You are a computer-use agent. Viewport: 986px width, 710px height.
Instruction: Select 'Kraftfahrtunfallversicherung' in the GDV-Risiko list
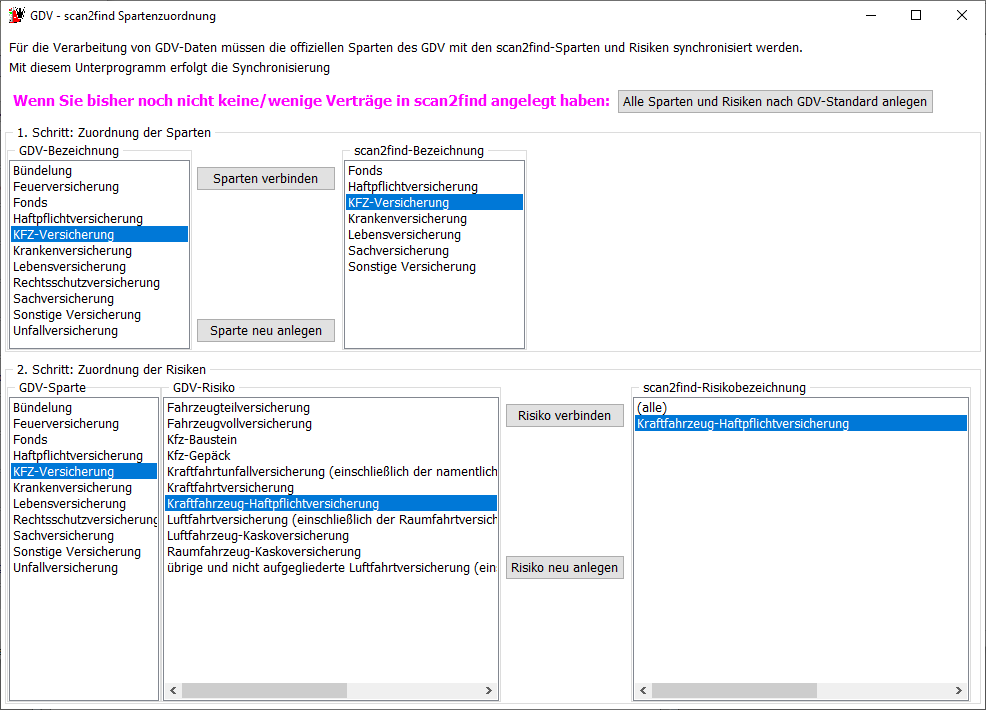click(331, 472)
